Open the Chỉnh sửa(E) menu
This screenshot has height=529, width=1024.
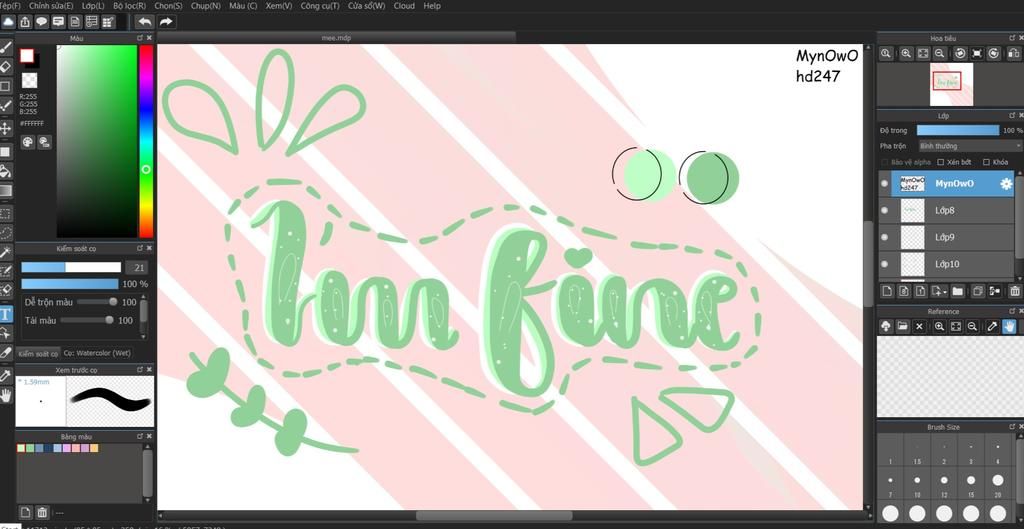coord(51,5)
